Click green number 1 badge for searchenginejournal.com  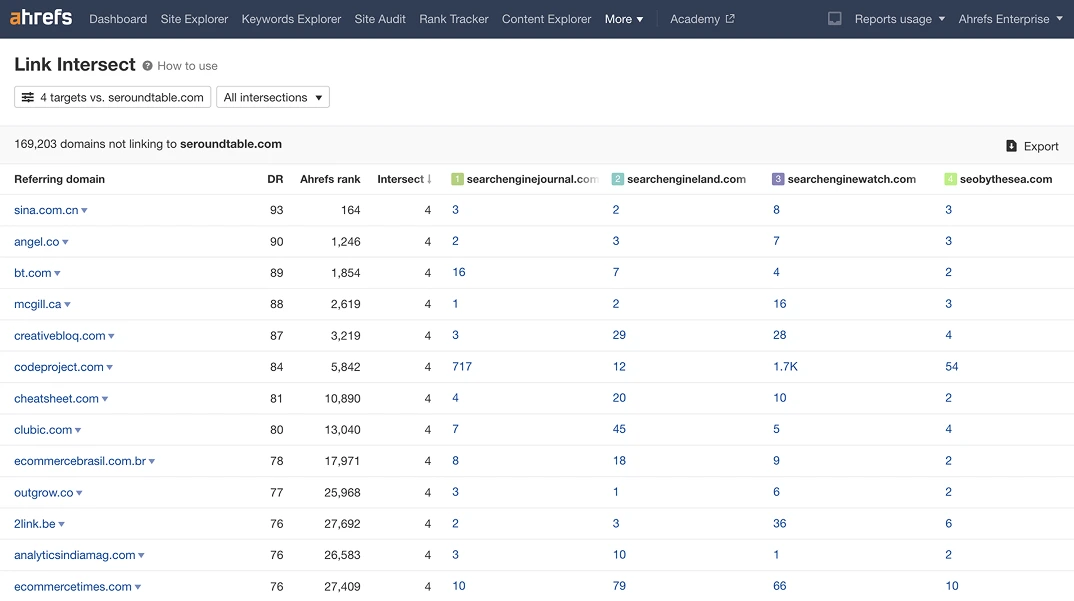point(458,180)
